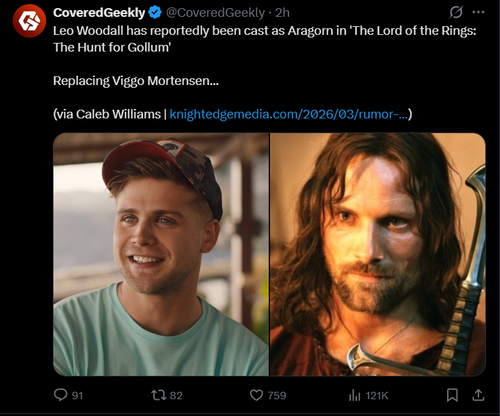Open the Grok explain-post icon
This screenshot has width=500, height=416.
pos(456,12)
